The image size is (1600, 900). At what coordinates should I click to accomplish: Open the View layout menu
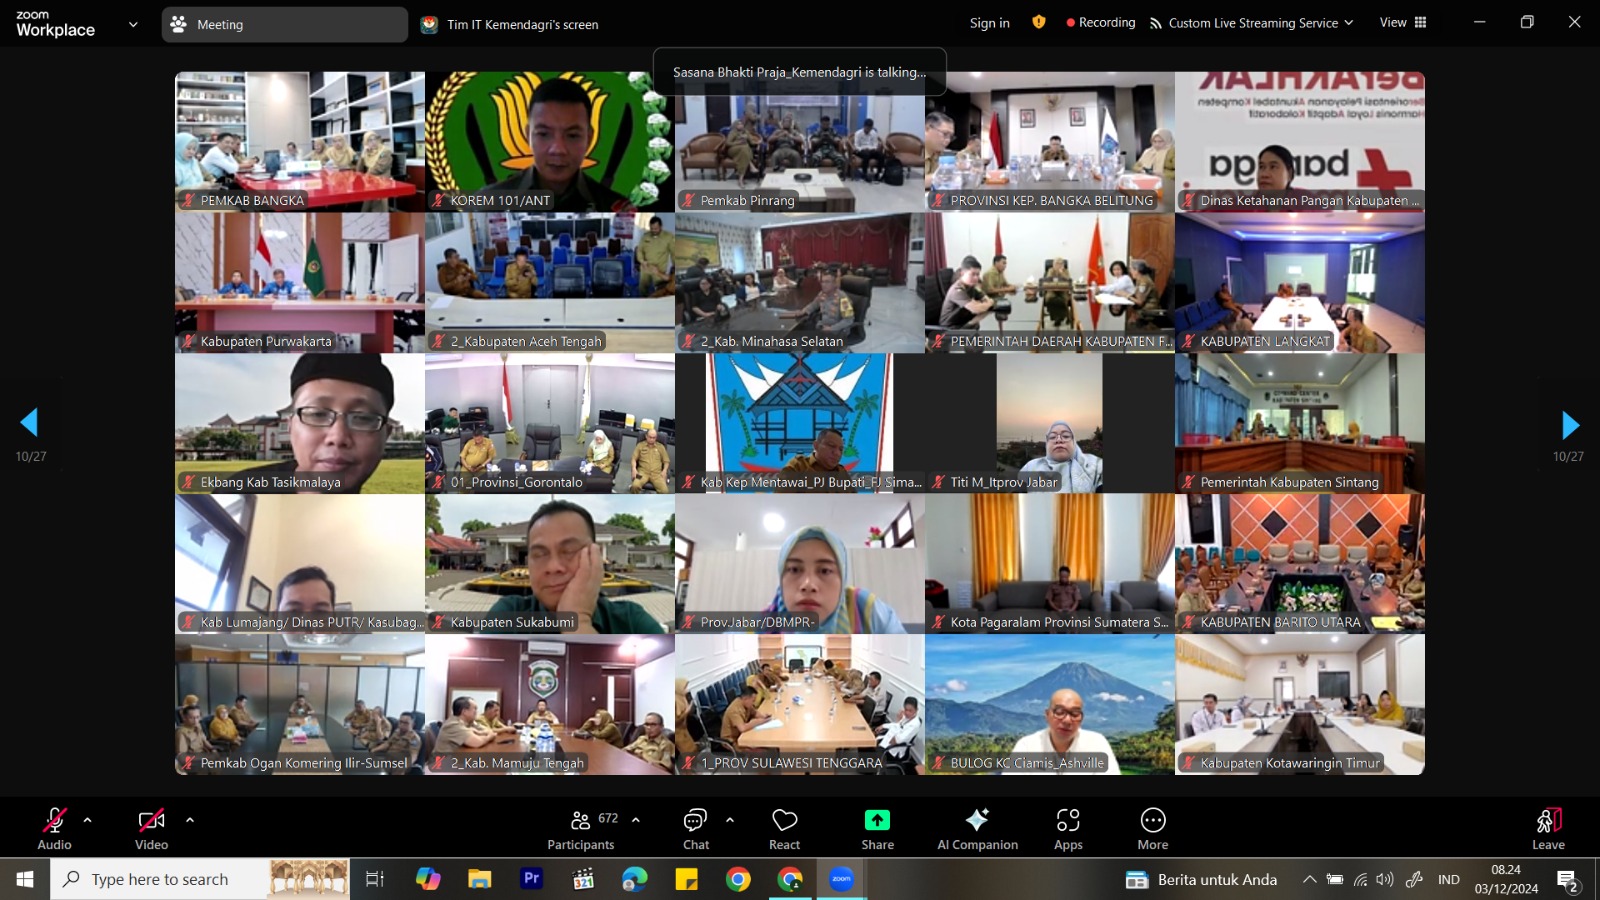point(1403,22)
